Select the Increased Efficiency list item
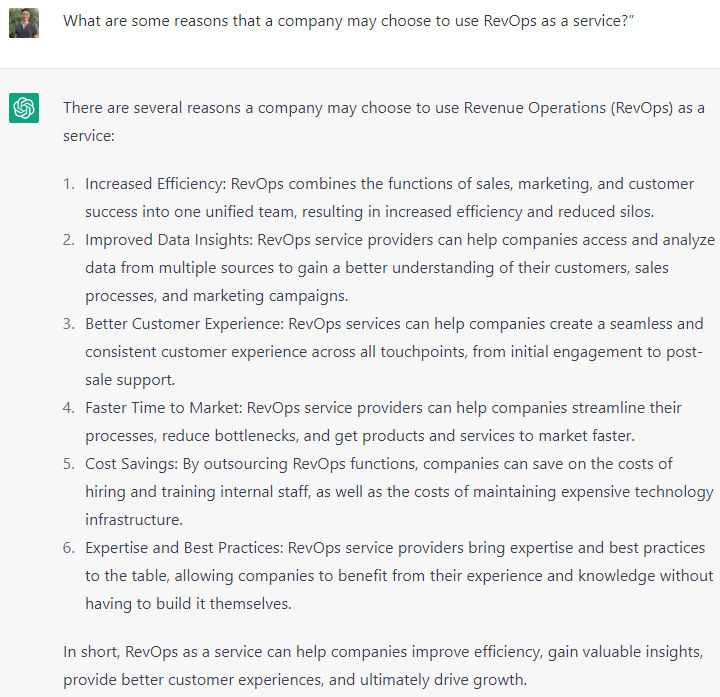The height and width of the screenshot is (697, 720). [x=389, y=198]
